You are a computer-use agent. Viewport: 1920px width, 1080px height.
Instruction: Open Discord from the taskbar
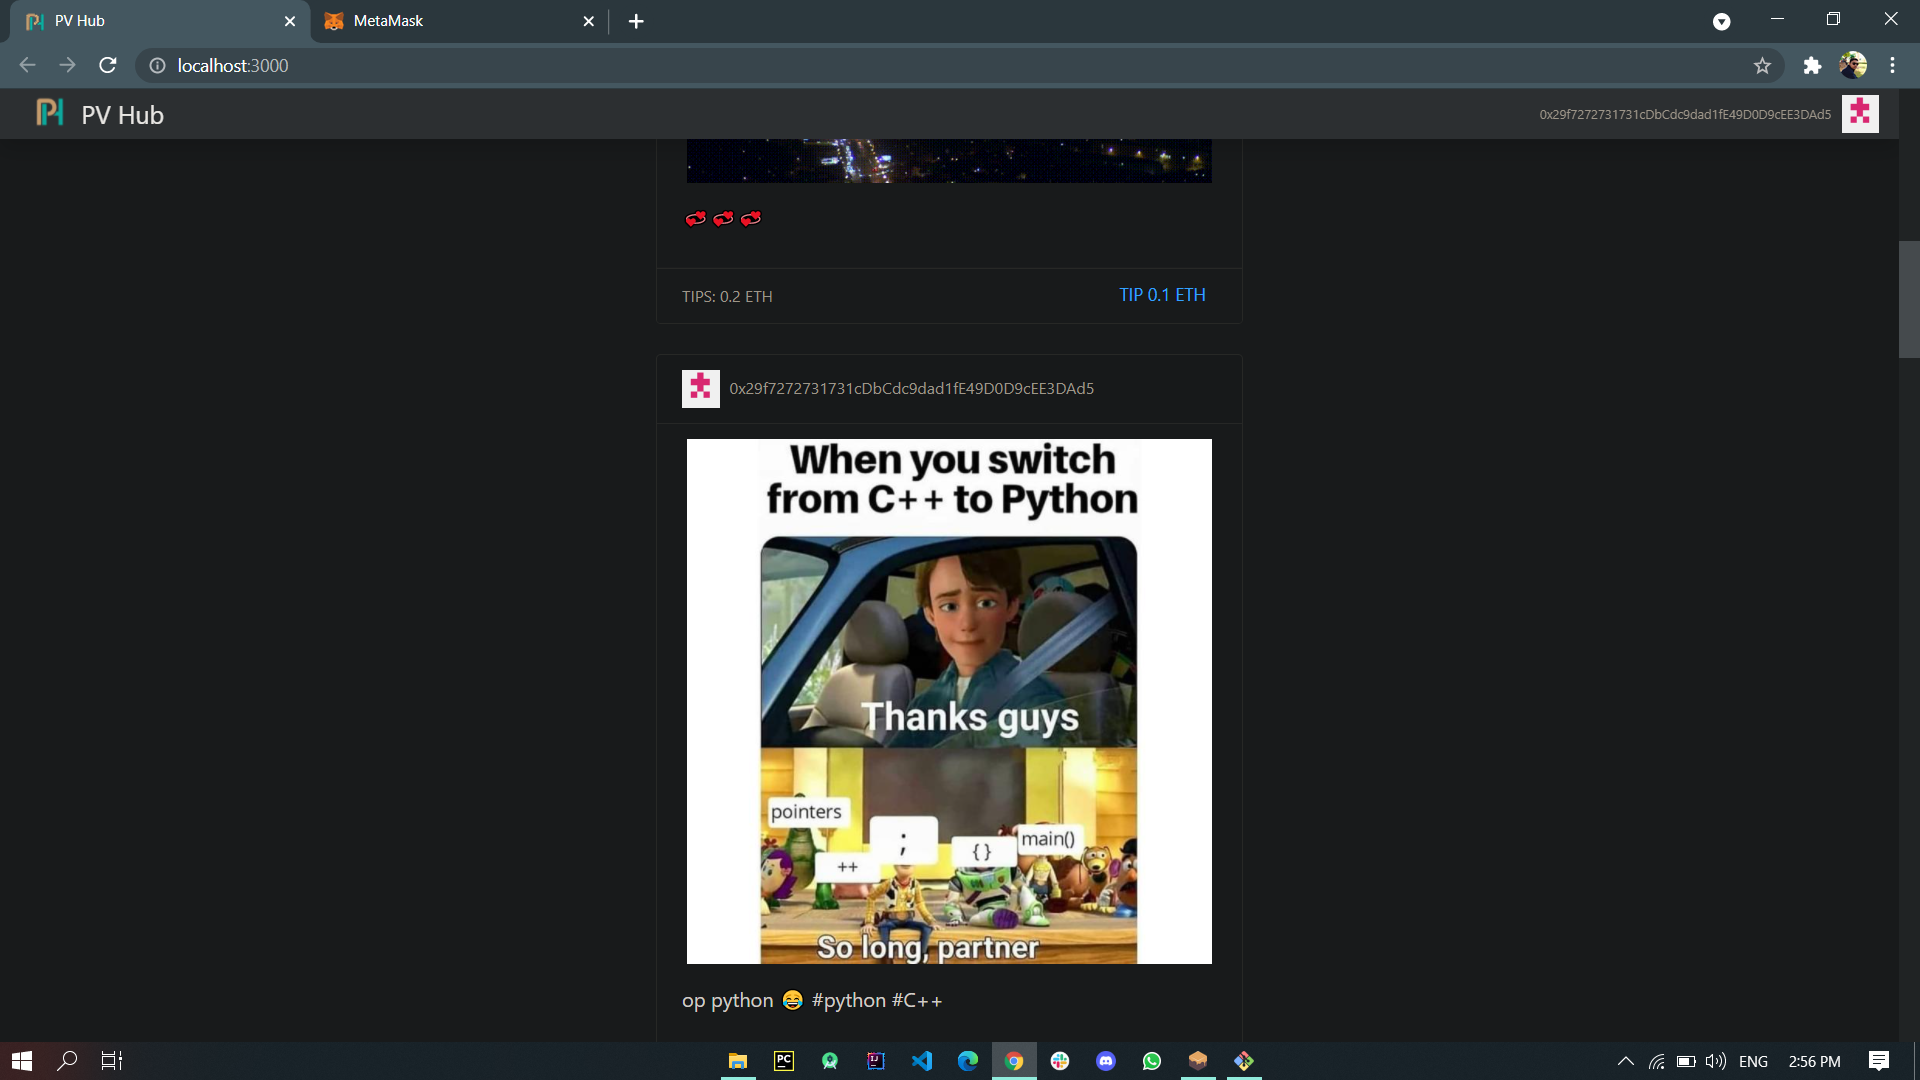pos(1106,1061)
